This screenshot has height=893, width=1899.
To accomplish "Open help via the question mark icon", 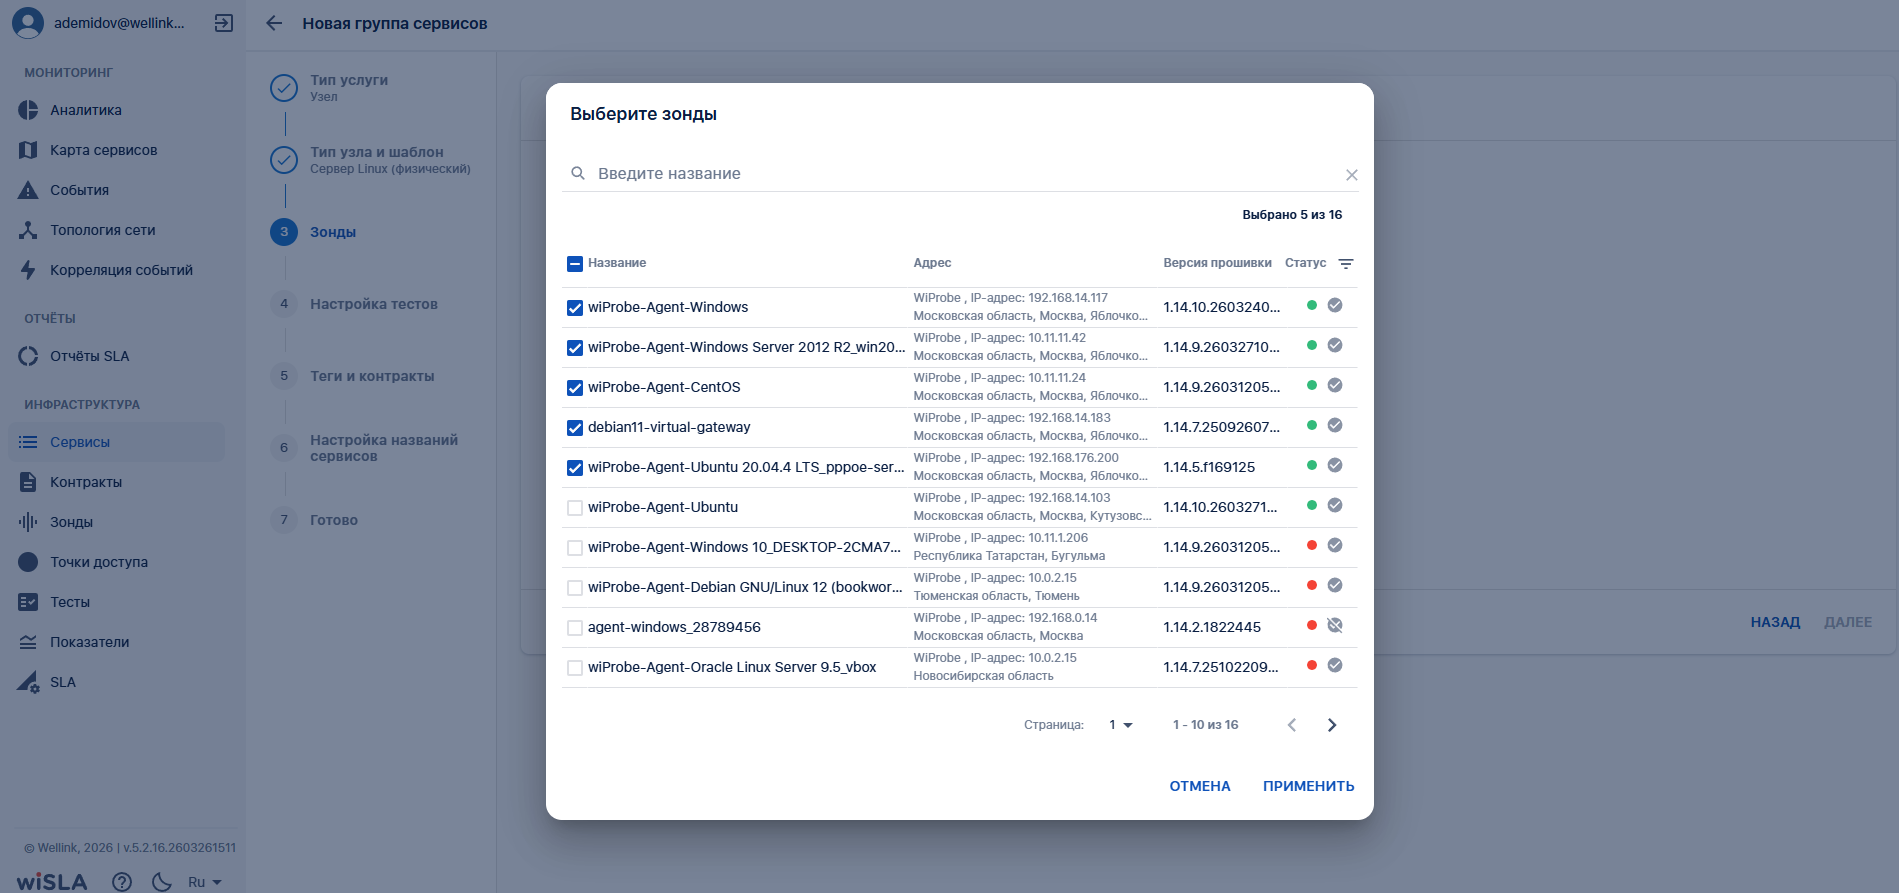I will (x=122, y=881).
